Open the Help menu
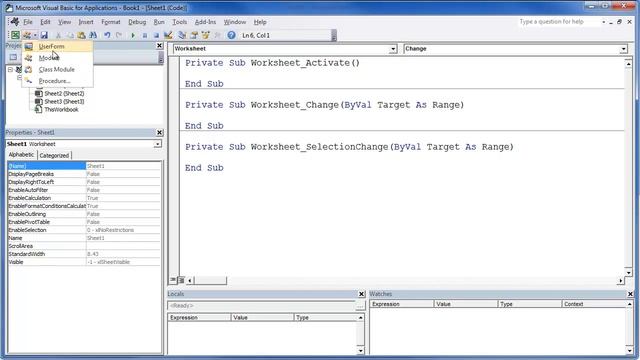640x360 pixels. tap(260, 22)
